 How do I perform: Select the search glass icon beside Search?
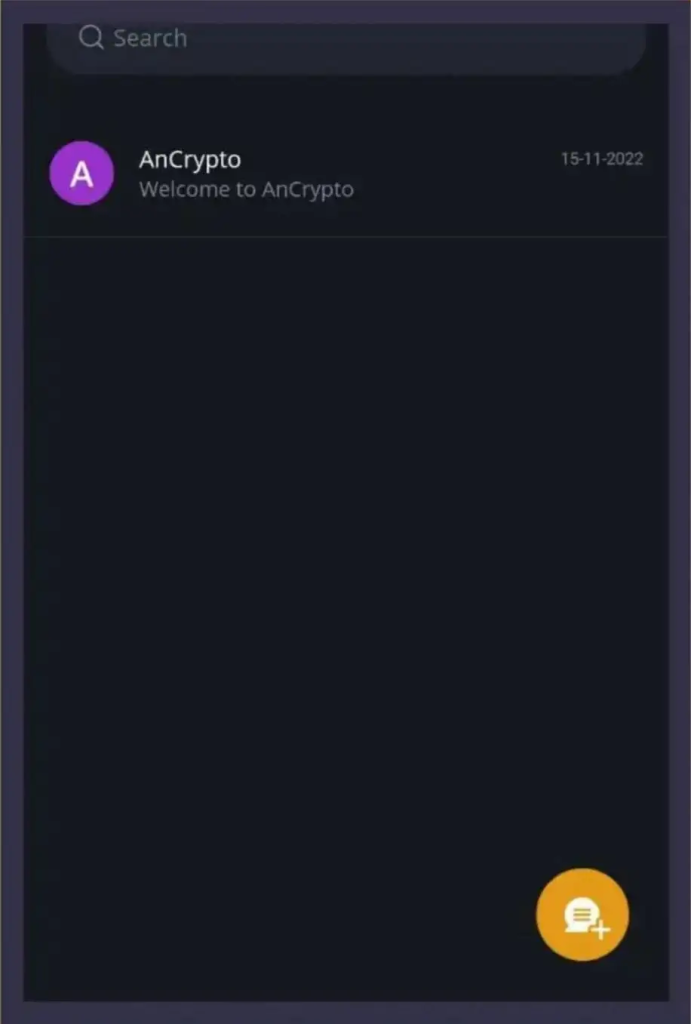91,37
